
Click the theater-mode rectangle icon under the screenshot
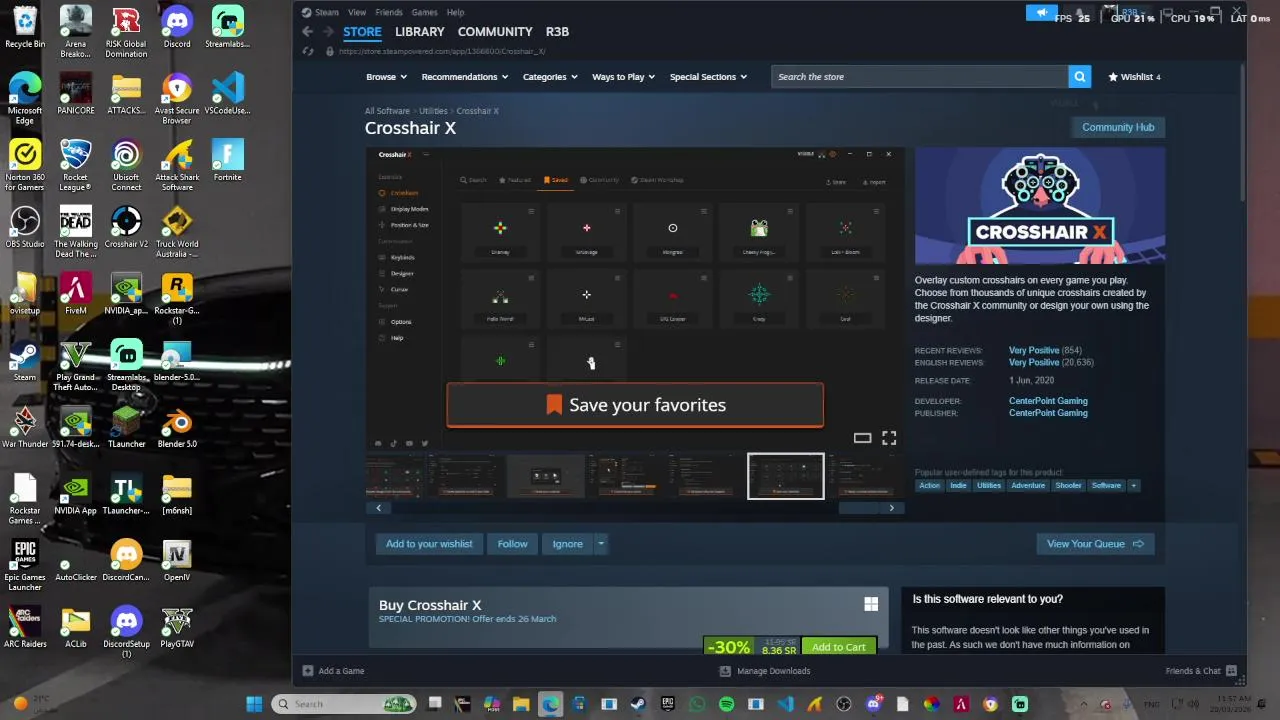[x=862, y=438]
